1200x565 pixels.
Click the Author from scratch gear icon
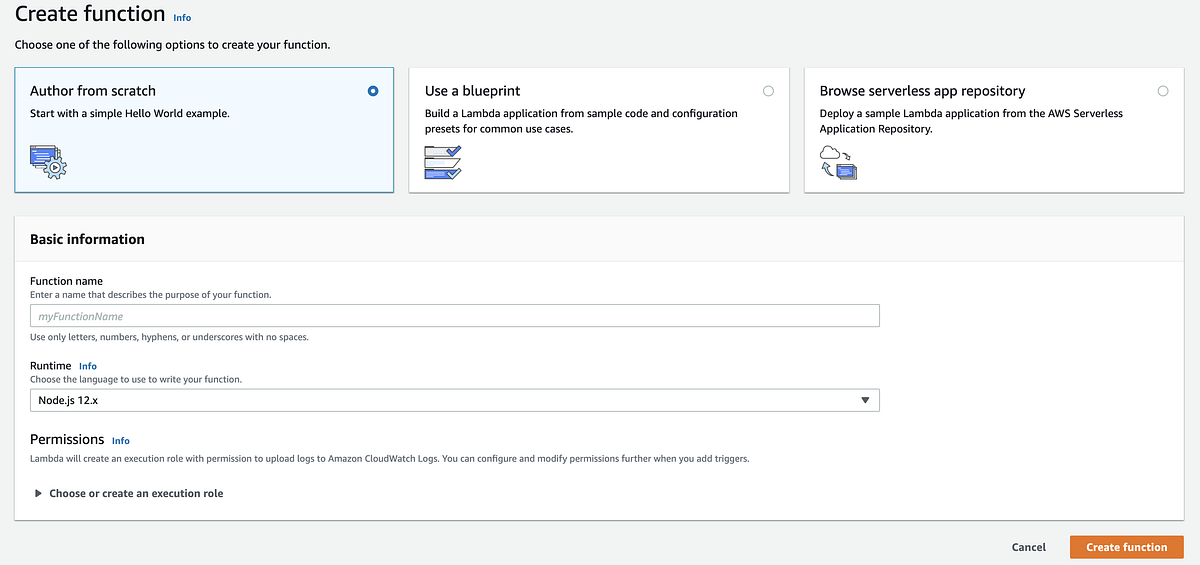point(48,161)
